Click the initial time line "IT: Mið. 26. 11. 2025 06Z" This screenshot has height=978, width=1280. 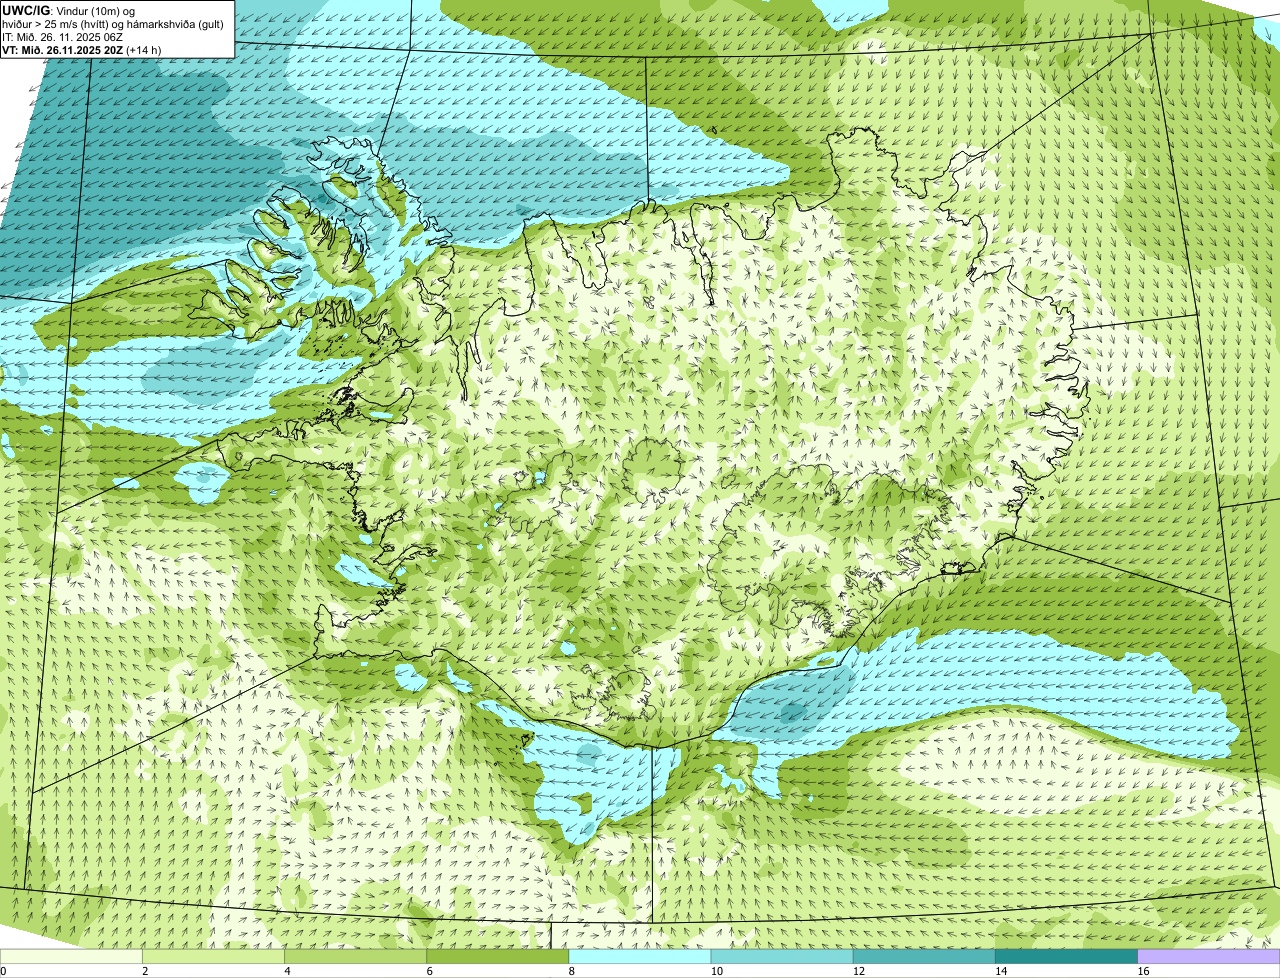[63, 36]
